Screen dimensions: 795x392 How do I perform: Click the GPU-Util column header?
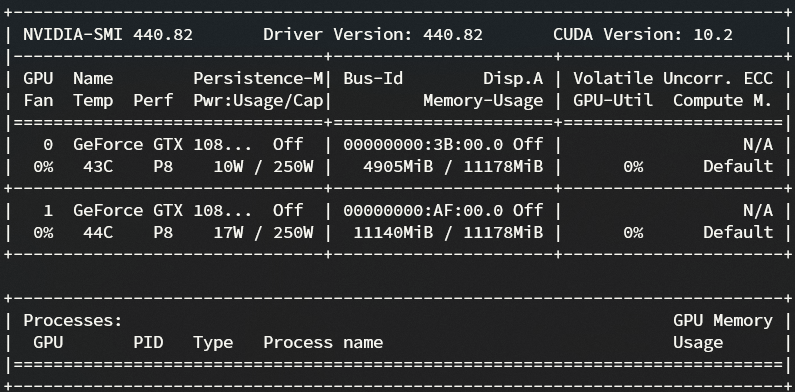coord(613,100)
